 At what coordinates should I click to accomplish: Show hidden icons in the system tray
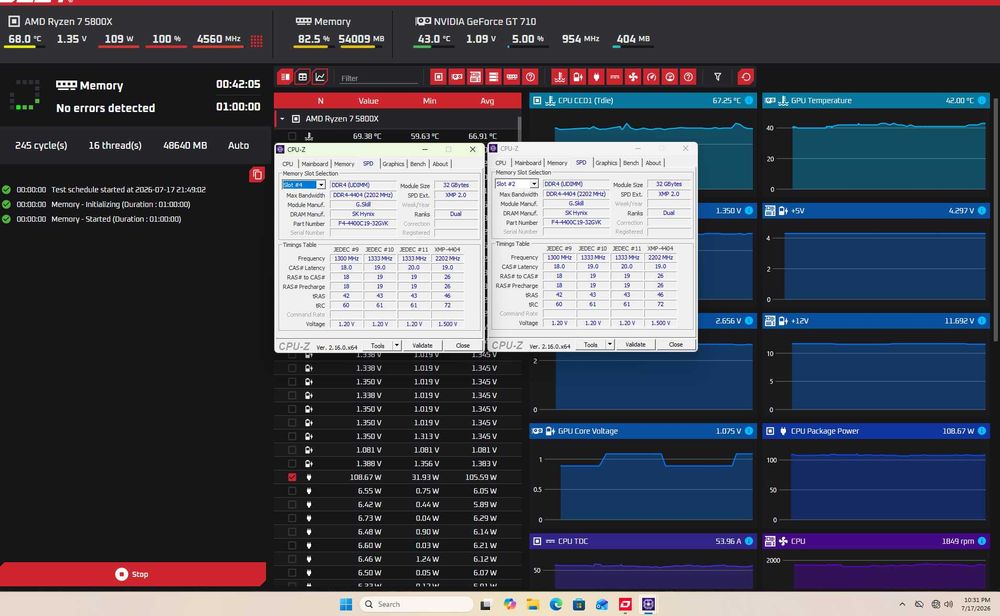[x=902, y=605]
